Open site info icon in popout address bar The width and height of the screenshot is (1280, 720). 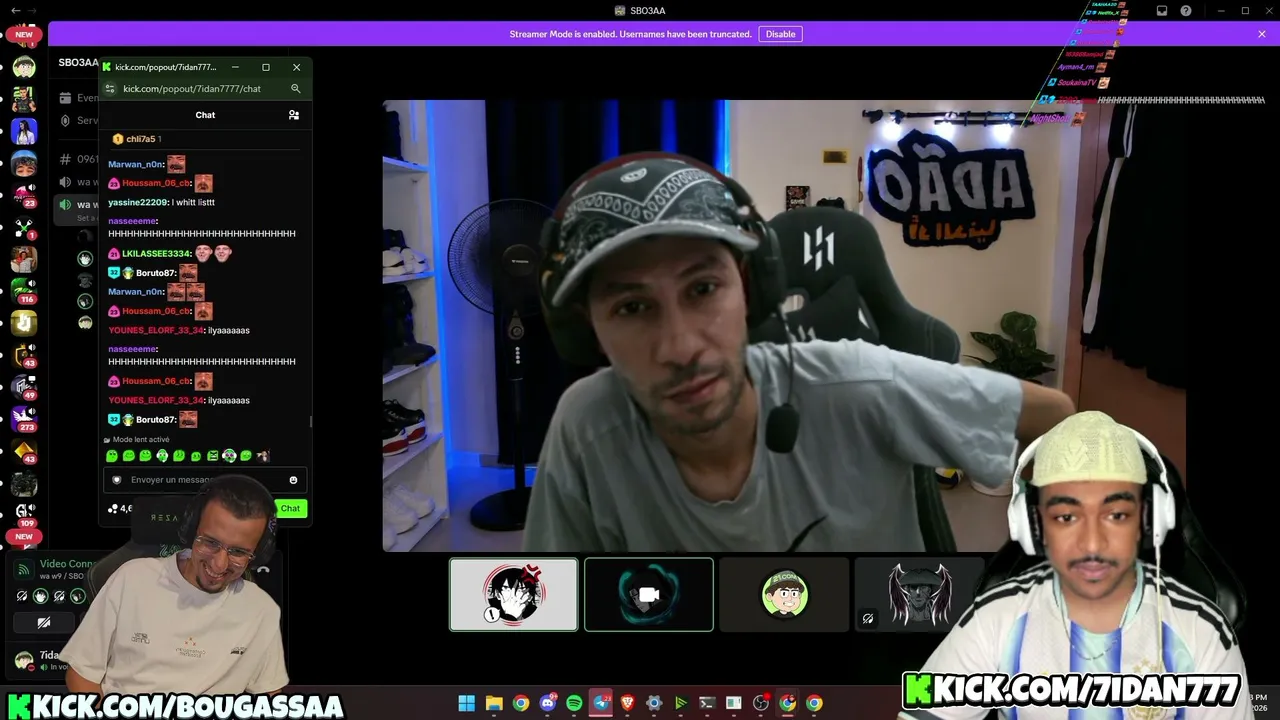(x=110, y=88)
